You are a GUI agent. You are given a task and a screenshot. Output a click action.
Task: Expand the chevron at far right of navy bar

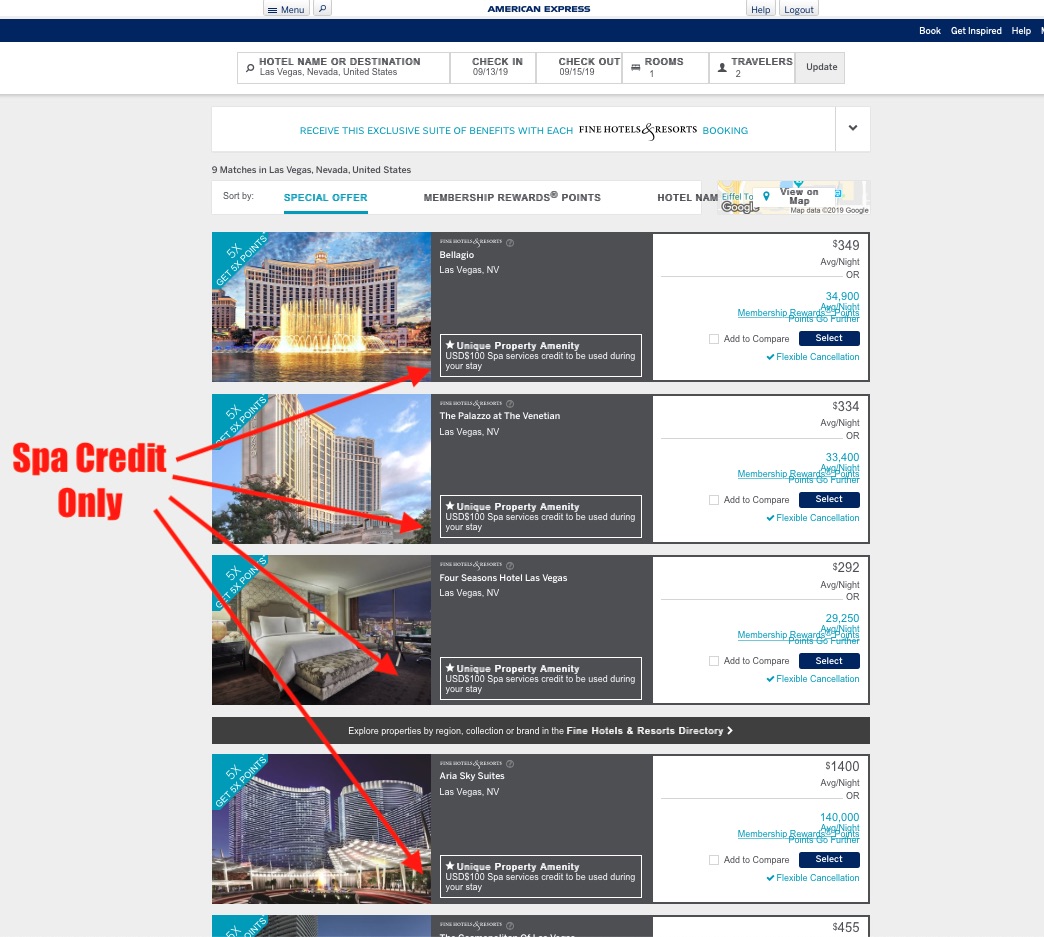pyautogui.click(x=1041, y=31)
